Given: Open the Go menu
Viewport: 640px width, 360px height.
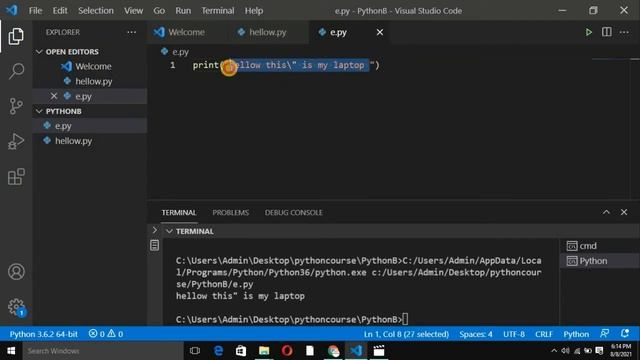Looking at the screenshot, I should [x=159, y=11].
